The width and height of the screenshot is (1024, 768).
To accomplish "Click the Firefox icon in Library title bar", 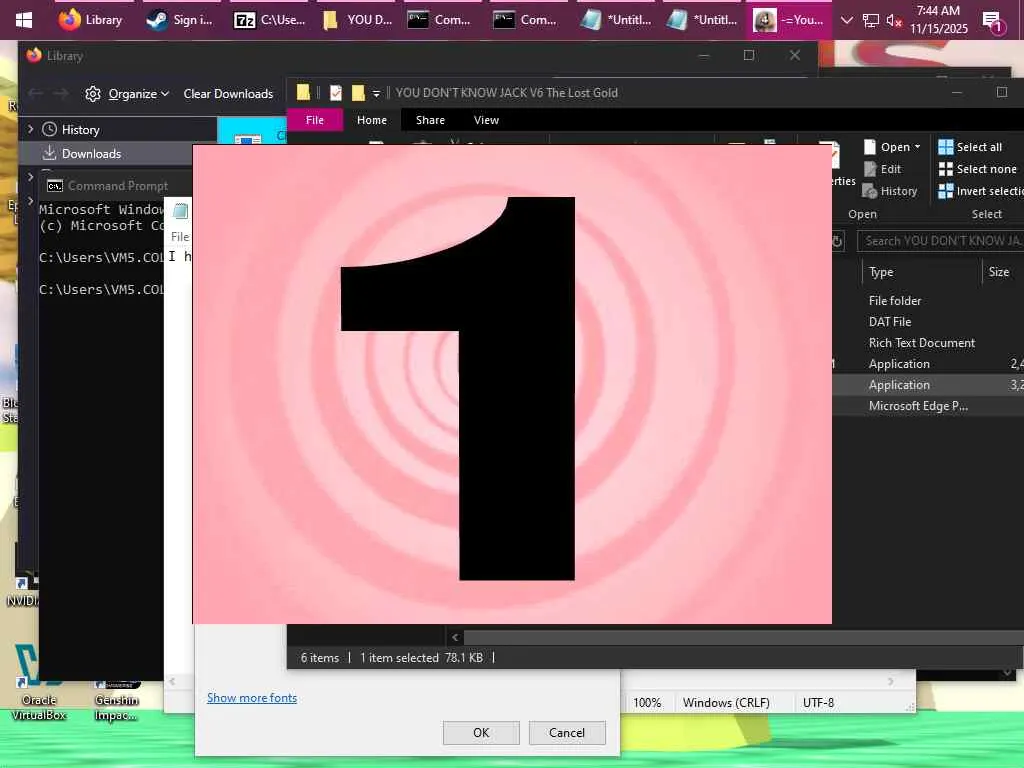I will [x=34, y=56].
